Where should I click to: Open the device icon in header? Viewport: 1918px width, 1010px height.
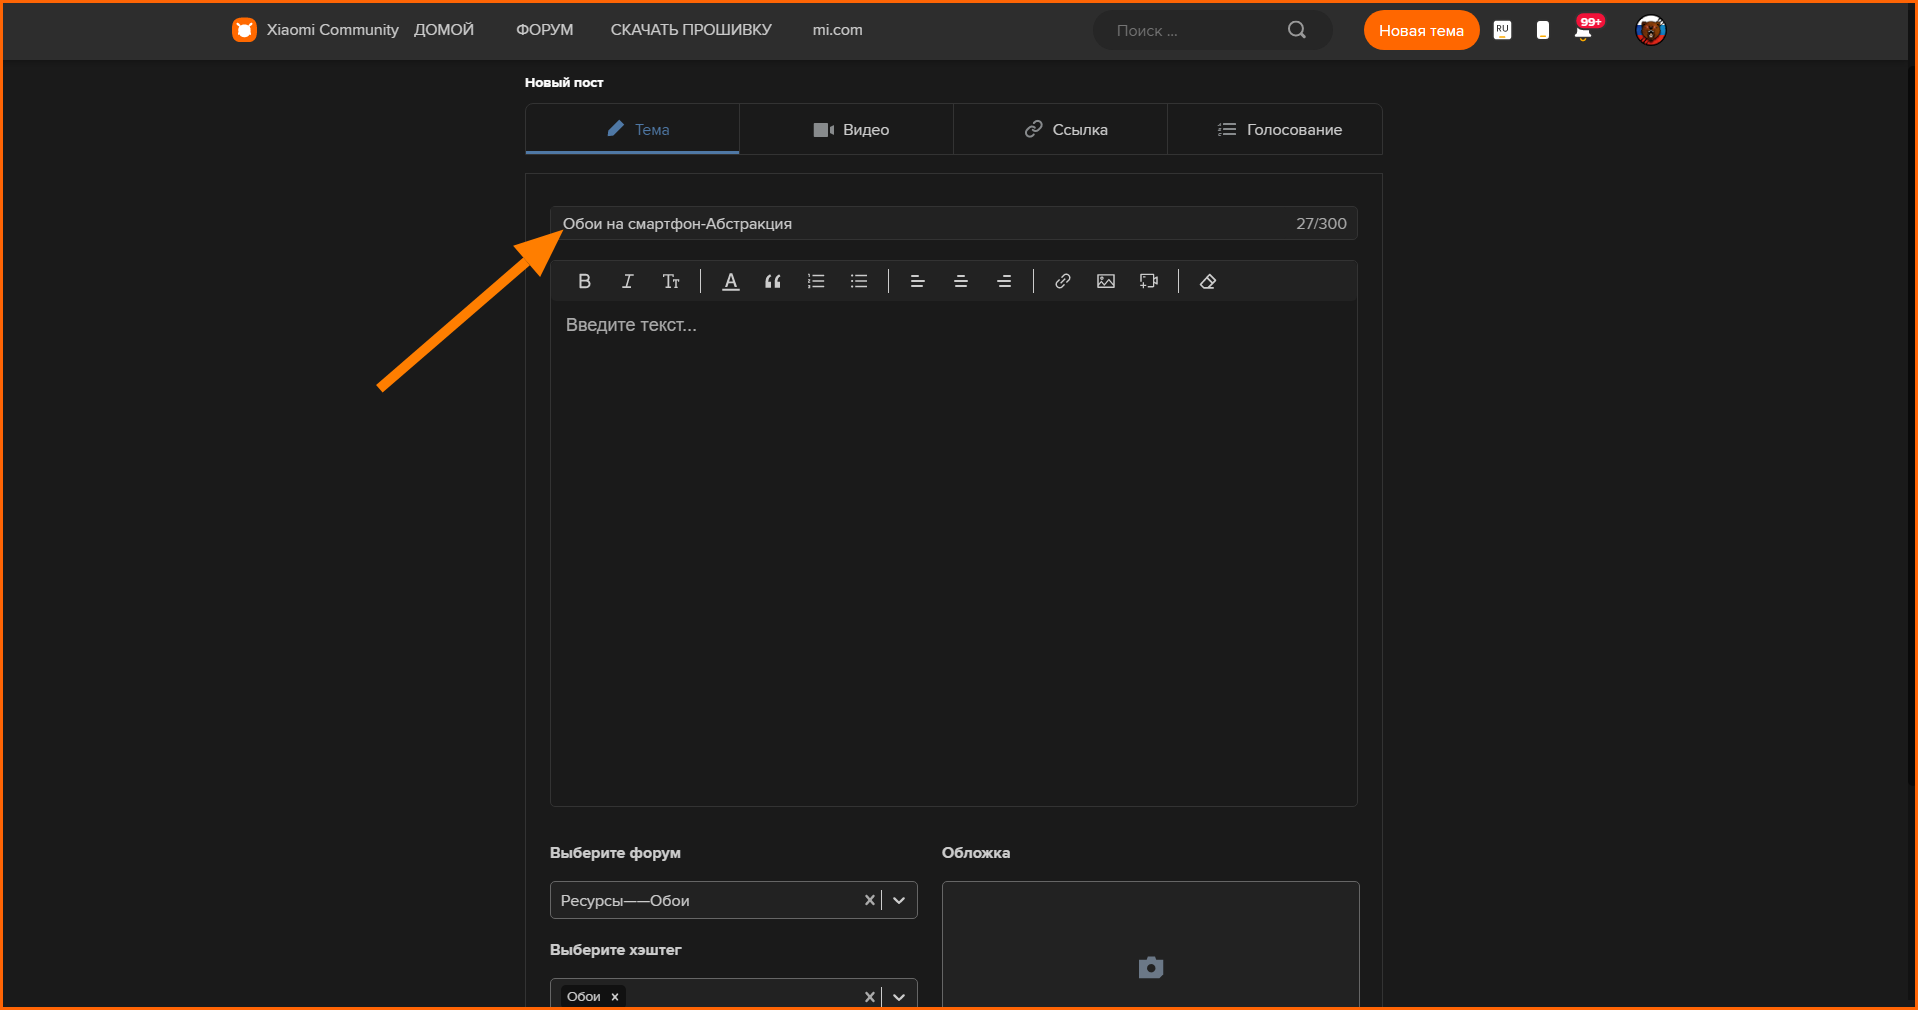[1543, 30]
